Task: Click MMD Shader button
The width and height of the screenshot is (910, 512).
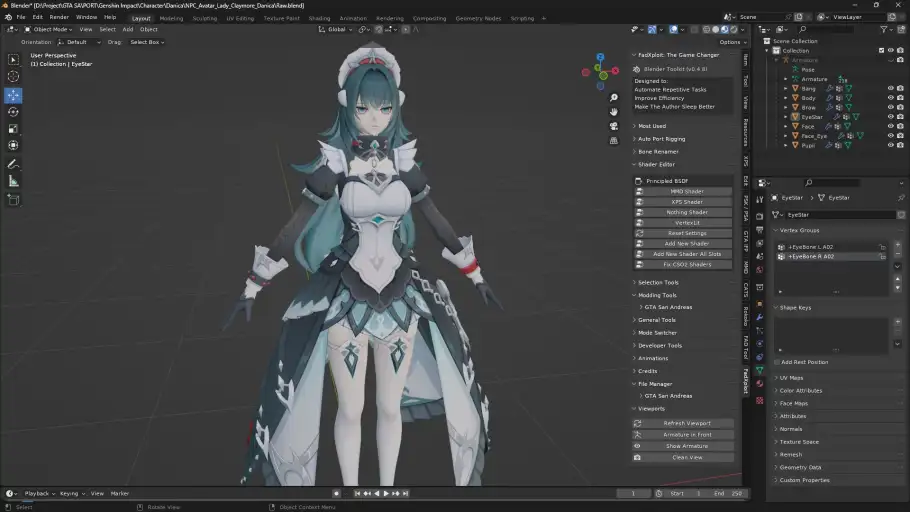Action: pos(682,192)
